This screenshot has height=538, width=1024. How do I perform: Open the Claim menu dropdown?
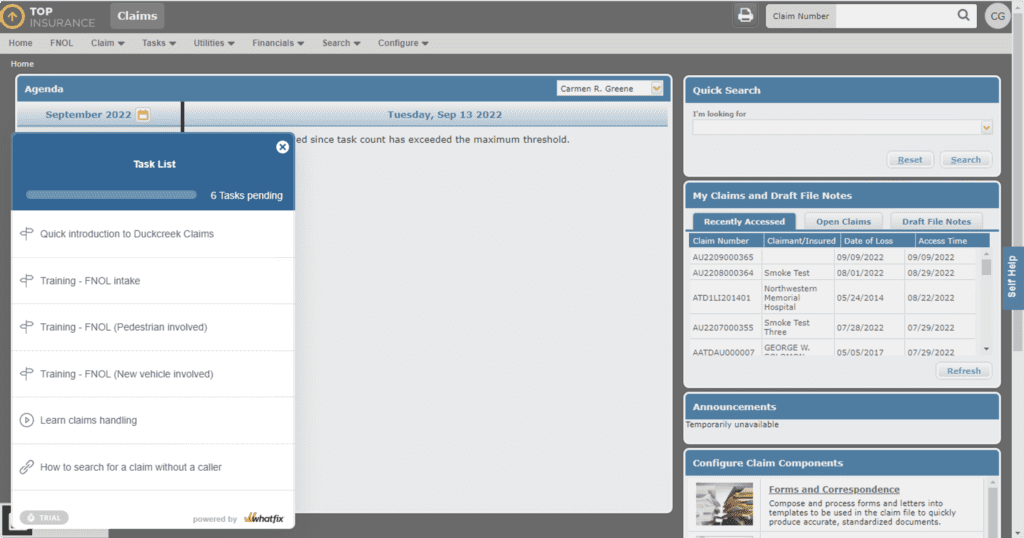click(108, 43)
